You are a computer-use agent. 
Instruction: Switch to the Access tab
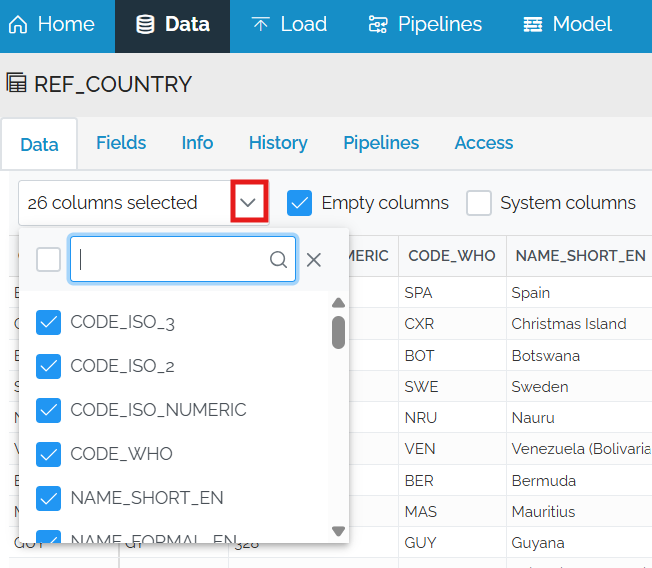click(484, 143)
